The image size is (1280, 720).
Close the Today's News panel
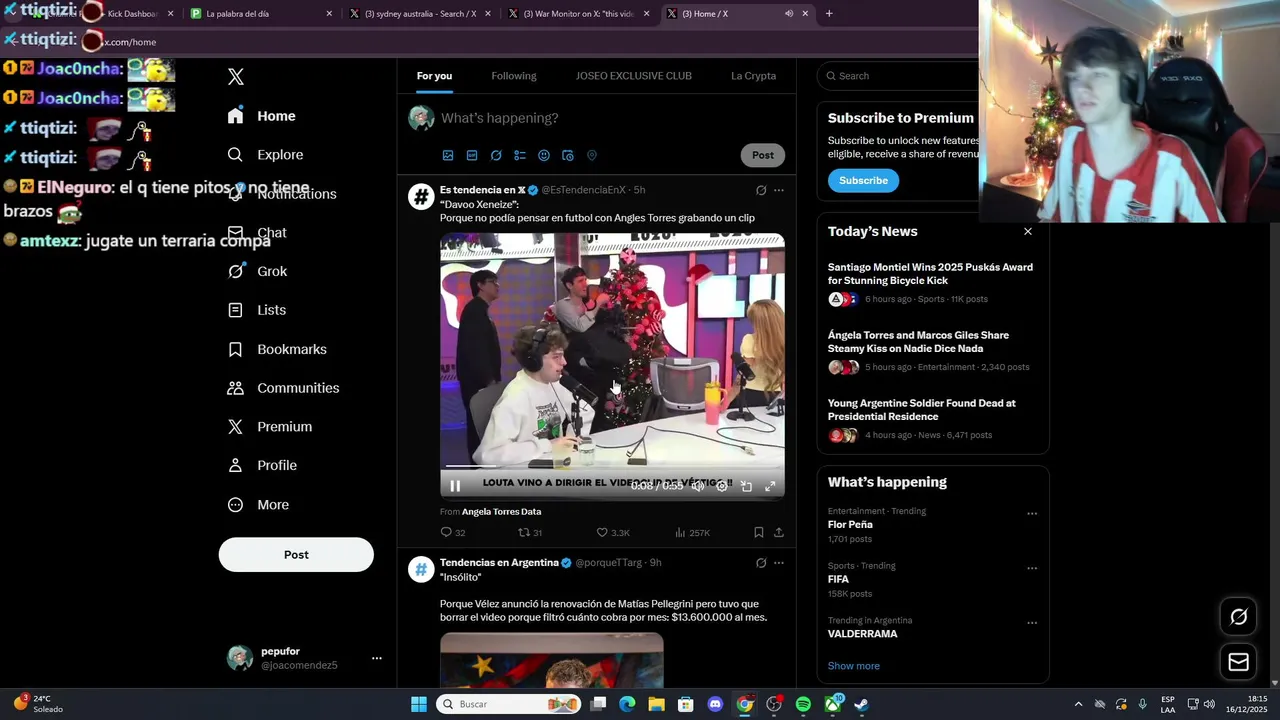(x=1027, y=231)
